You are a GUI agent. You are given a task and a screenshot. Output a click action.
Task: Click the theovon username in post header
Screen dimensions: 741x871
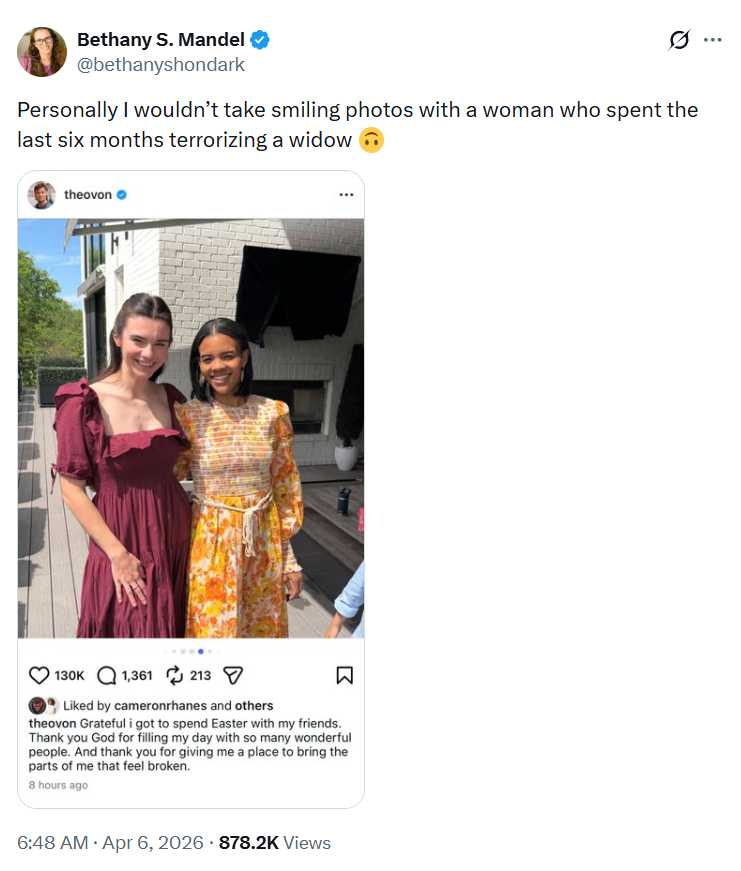(x=87, y=194)
